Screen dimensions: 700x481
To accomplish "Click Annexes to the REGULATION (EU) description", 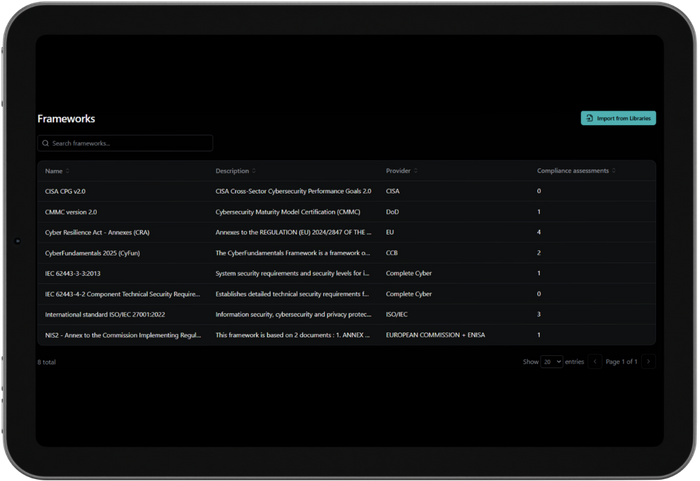I will 293,232.
